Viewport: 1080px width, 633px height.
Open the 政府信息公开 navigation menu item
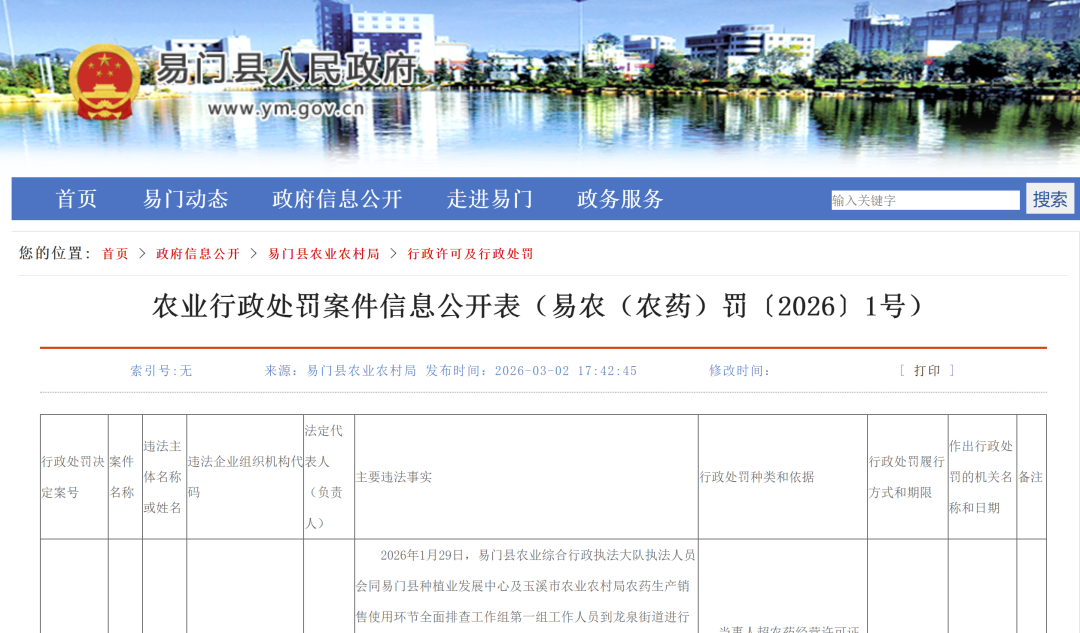pyautogui.click(x=337, y=199)
